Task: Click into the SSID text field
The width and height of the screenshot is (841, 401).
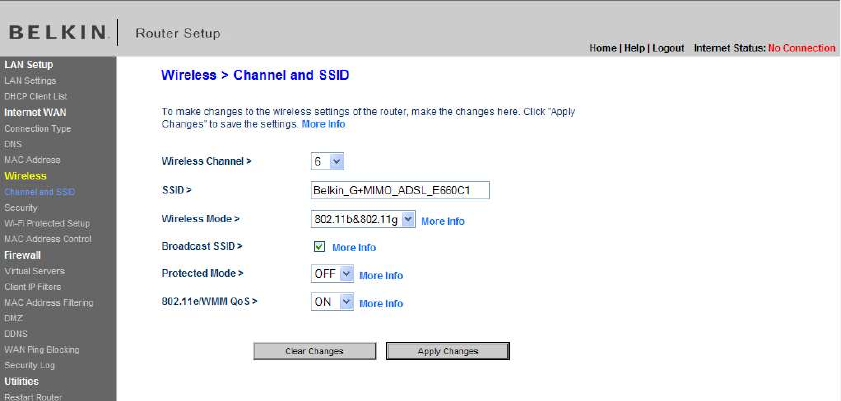Action: coord(400,190)
